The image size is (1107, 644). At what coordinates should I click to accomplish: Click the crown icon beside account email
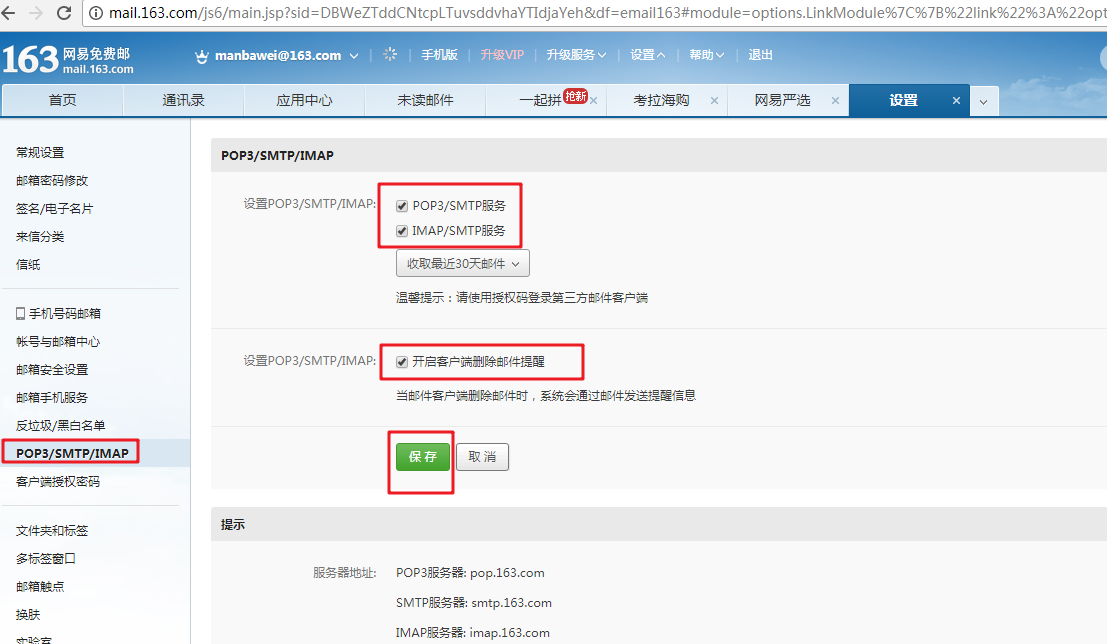pos(201,56)
